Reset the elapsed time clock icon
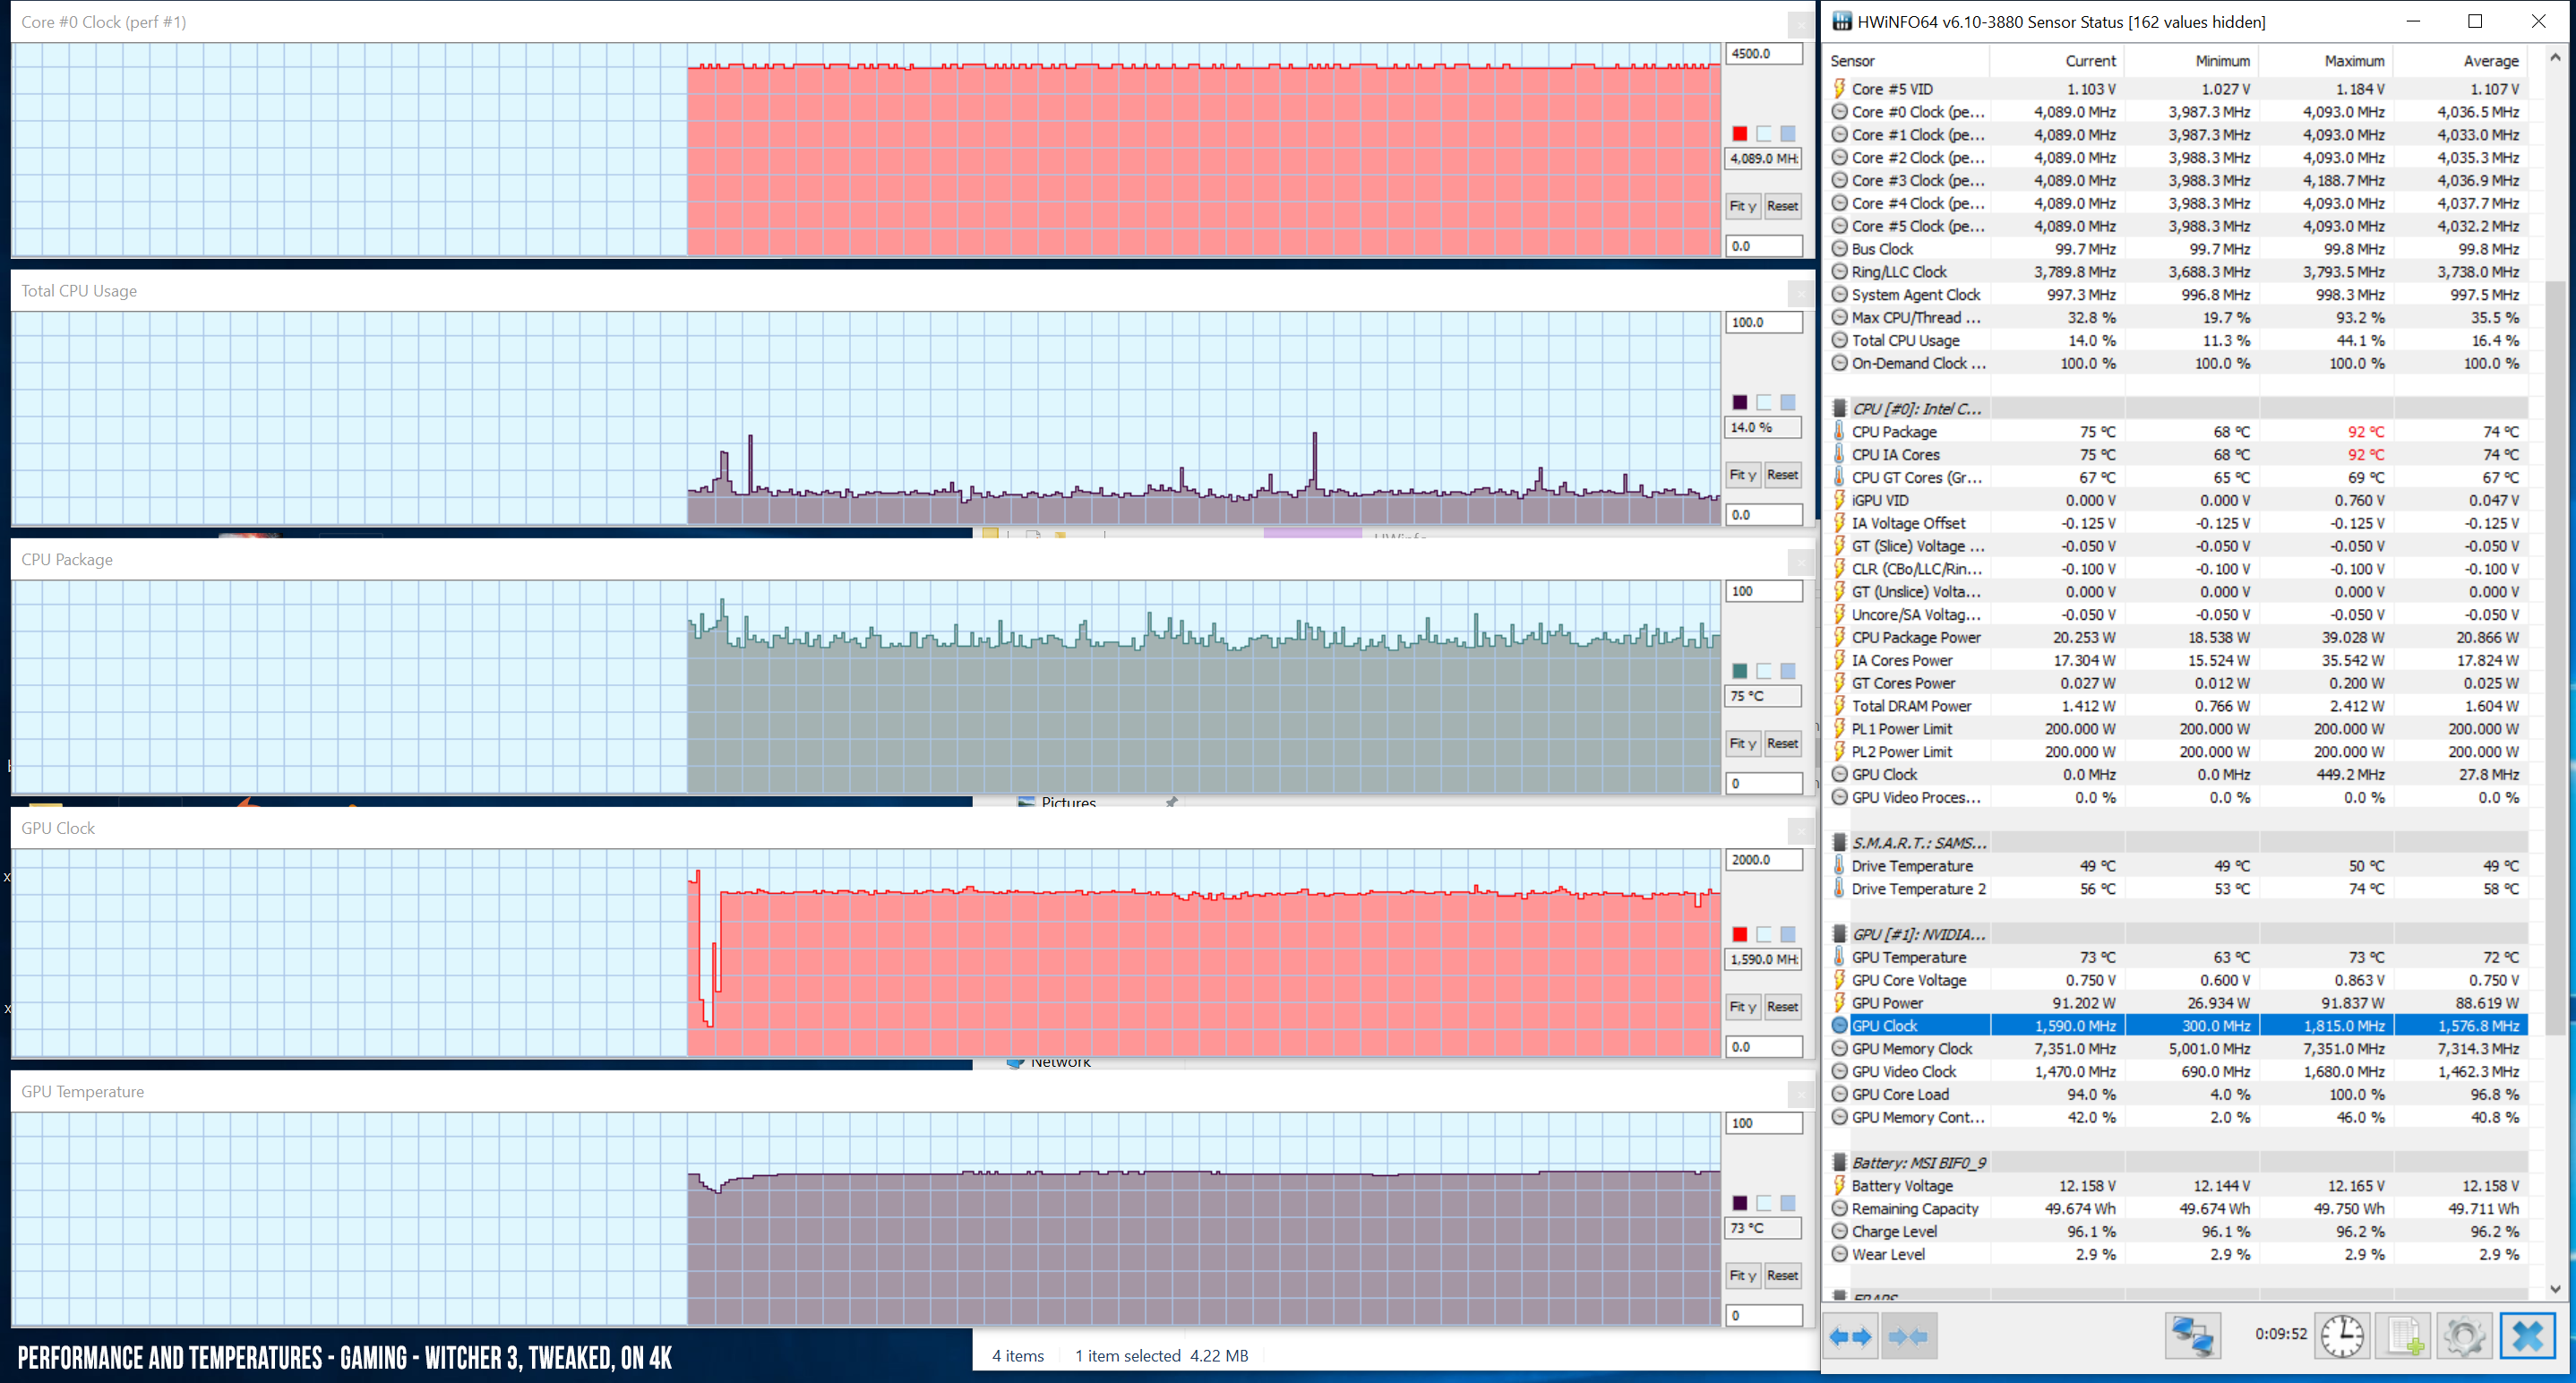The height and width of the screenshot is (1383, 2576). (2341, 1336)
